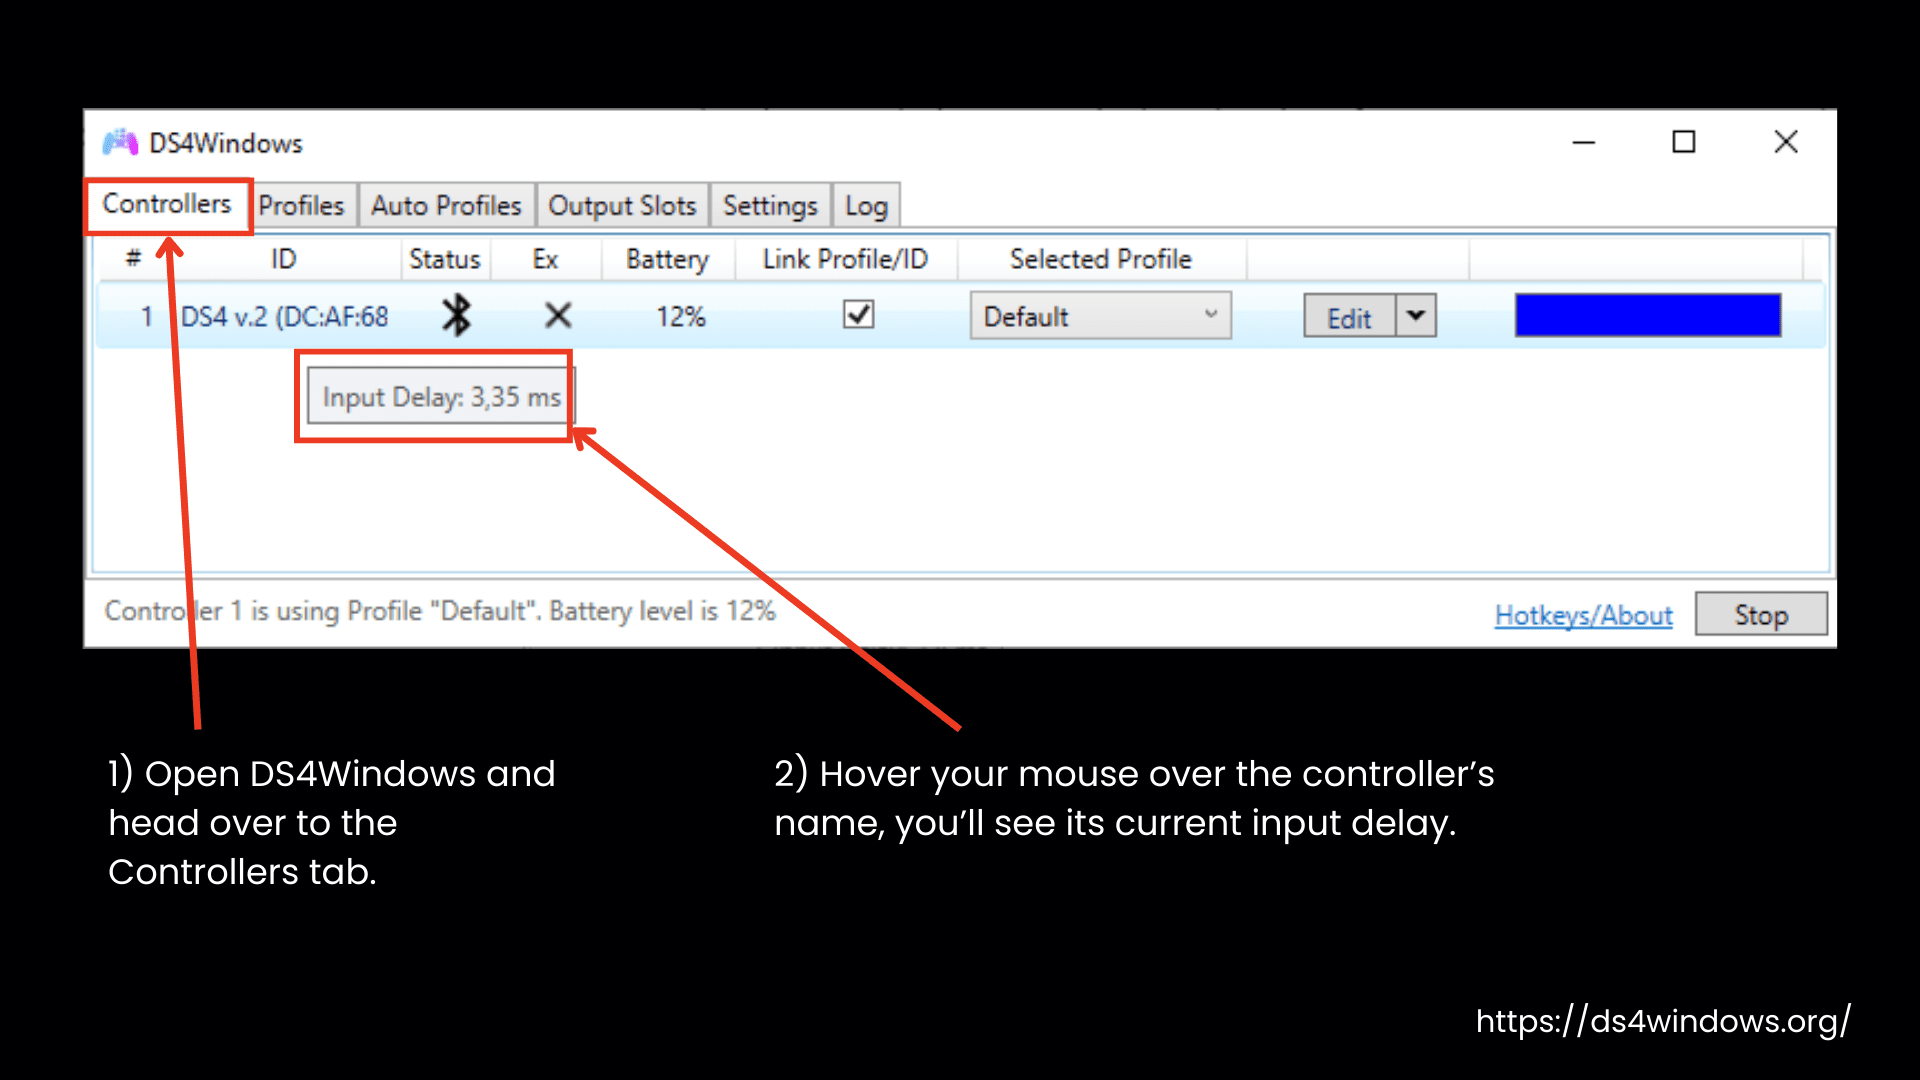The width and height of the screenshot is (1920, 1080).
Task: Switch to the Output Slots tab
Action: [x=622, y=206]
